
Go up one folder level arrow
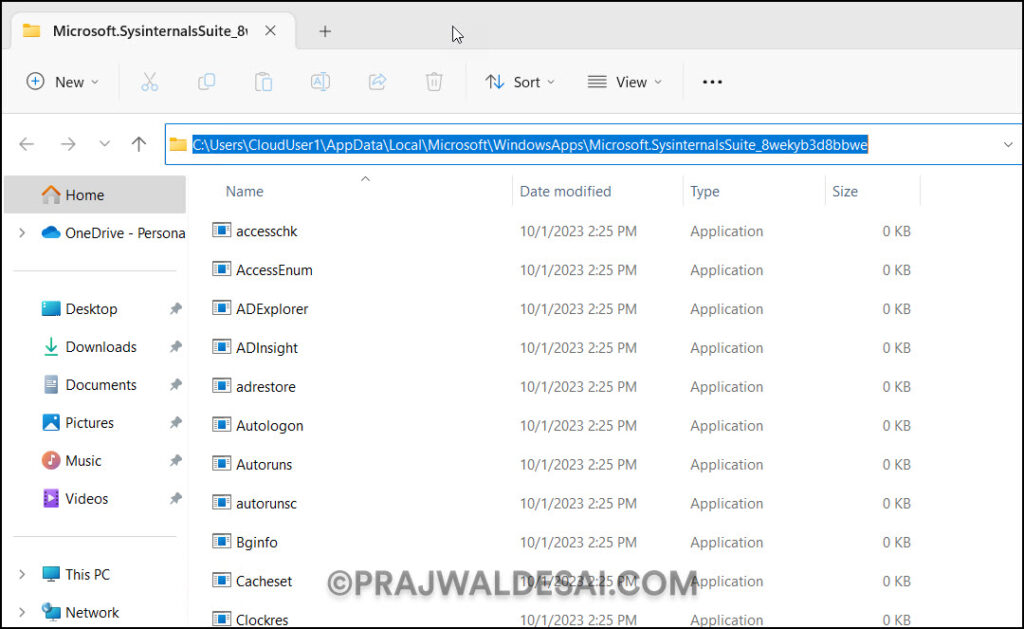click(138, 144)
